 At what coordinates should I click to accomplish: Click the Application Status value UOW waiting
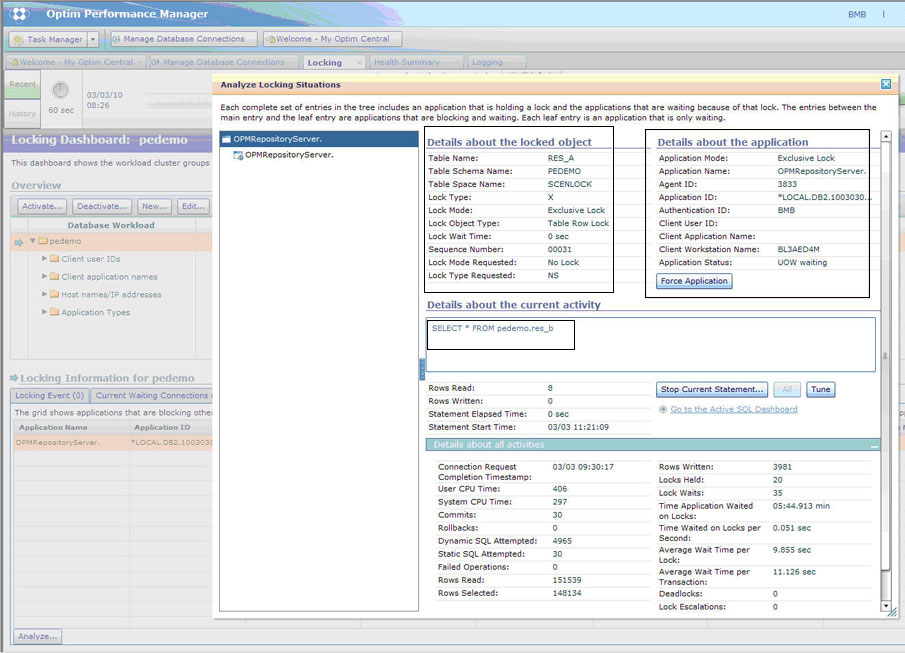(x=802, y=263)
